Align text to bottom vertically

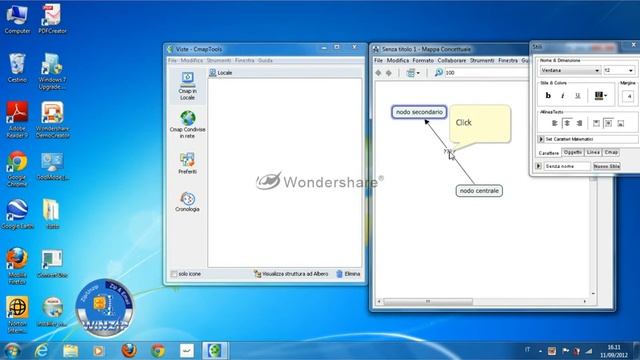[x=620, y=123]
